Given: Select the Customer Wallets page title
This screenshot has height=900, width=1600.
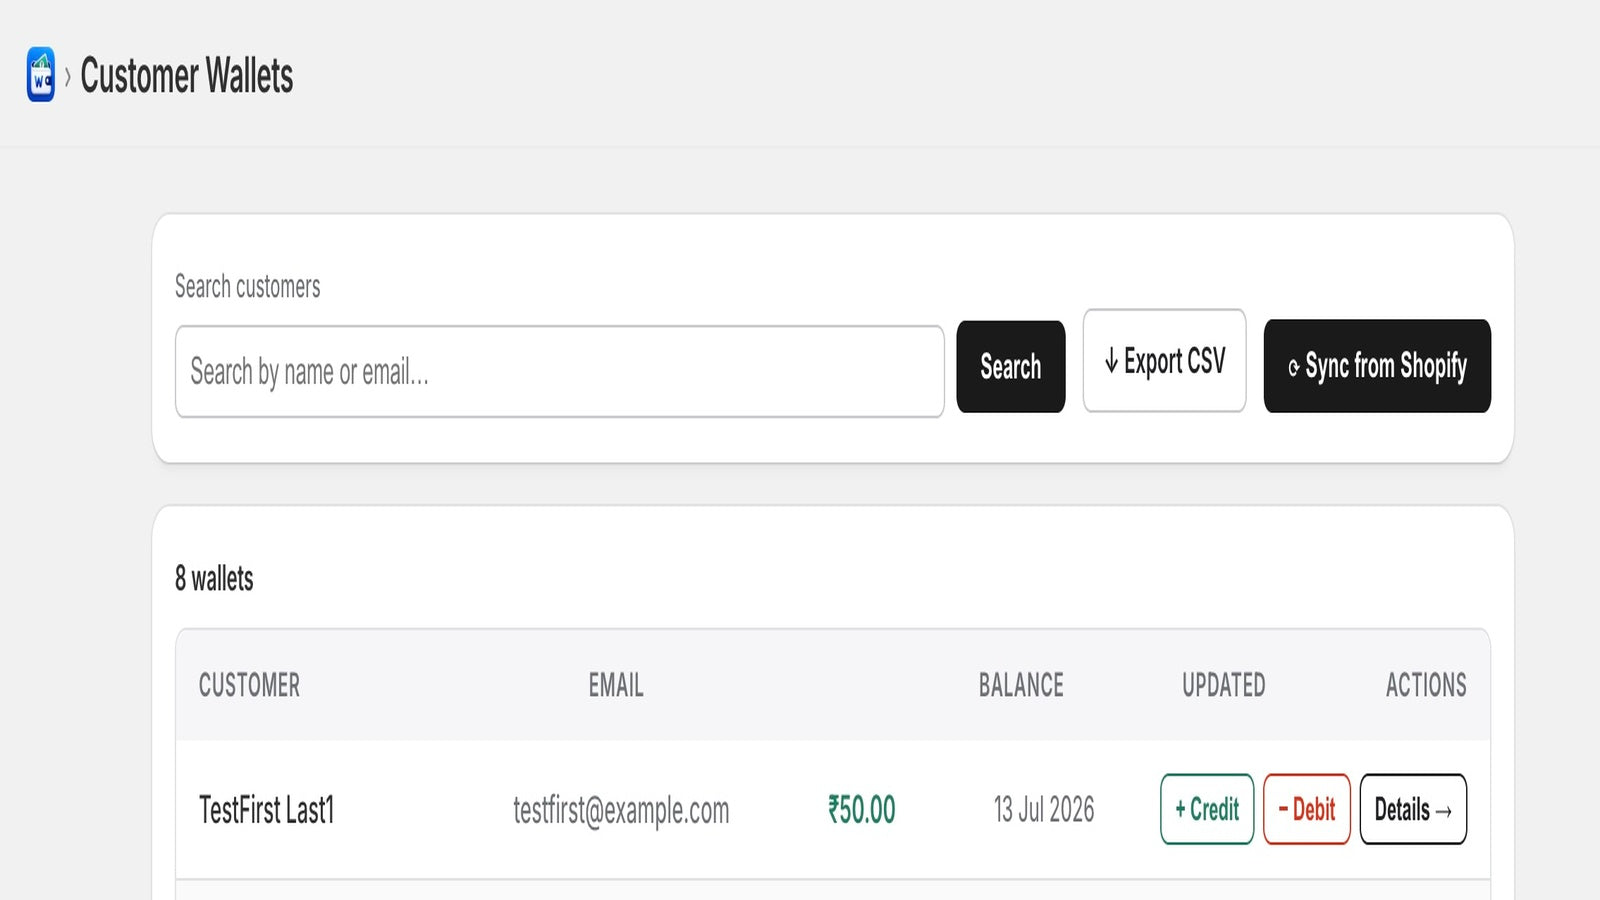Looking at the screenshot, I should click(x=187, y=76).
